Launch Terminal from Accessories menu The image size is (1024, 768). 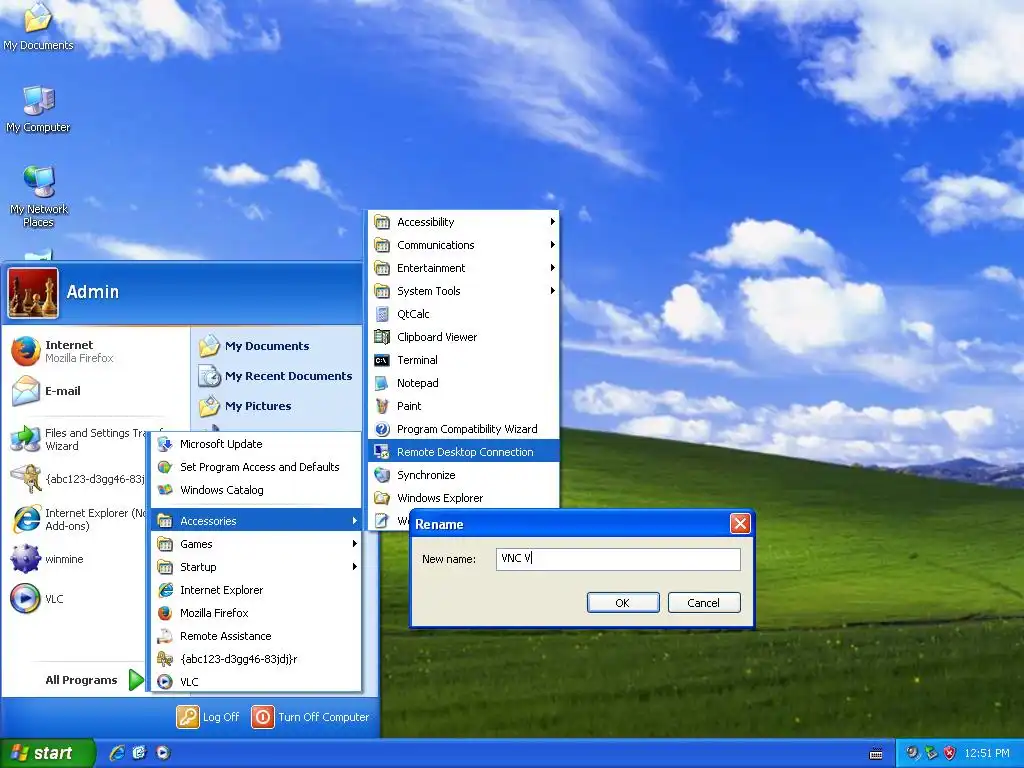click(464, 360)
